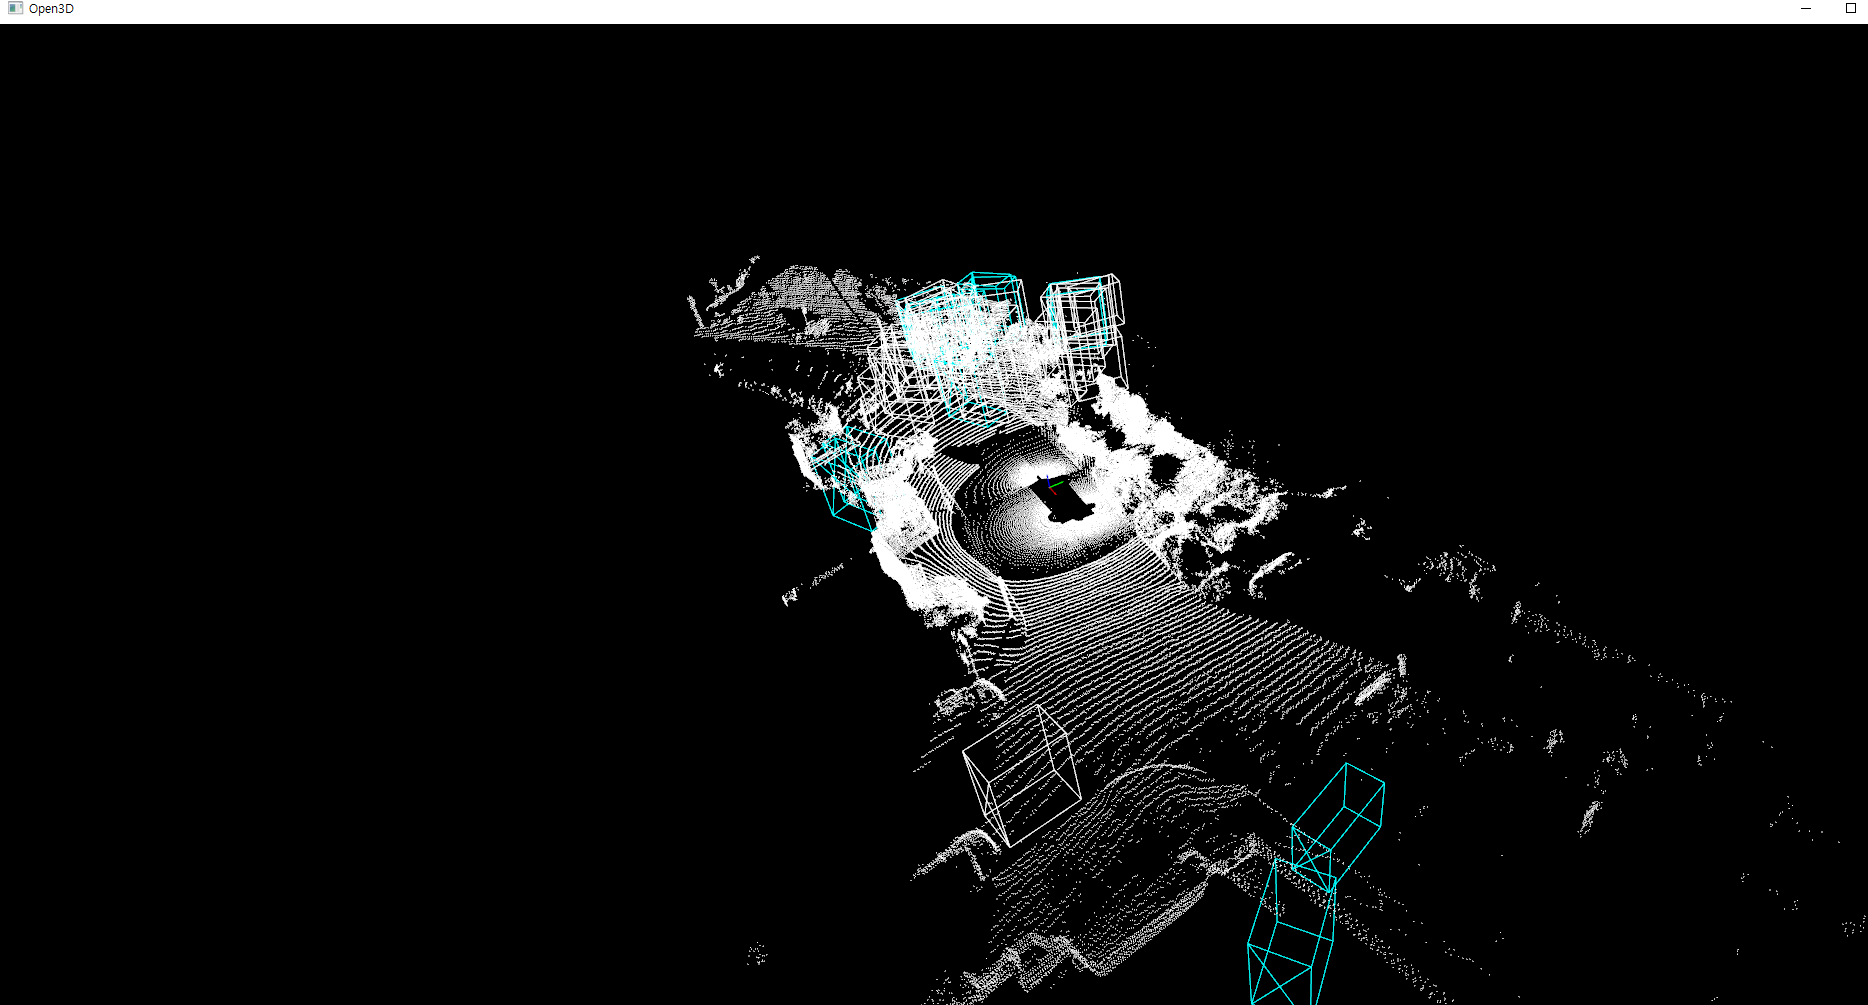Viewport: 1868px width, 1005px height.
Task: Click the large white bounding box on road
Action: click(1021, 776)
